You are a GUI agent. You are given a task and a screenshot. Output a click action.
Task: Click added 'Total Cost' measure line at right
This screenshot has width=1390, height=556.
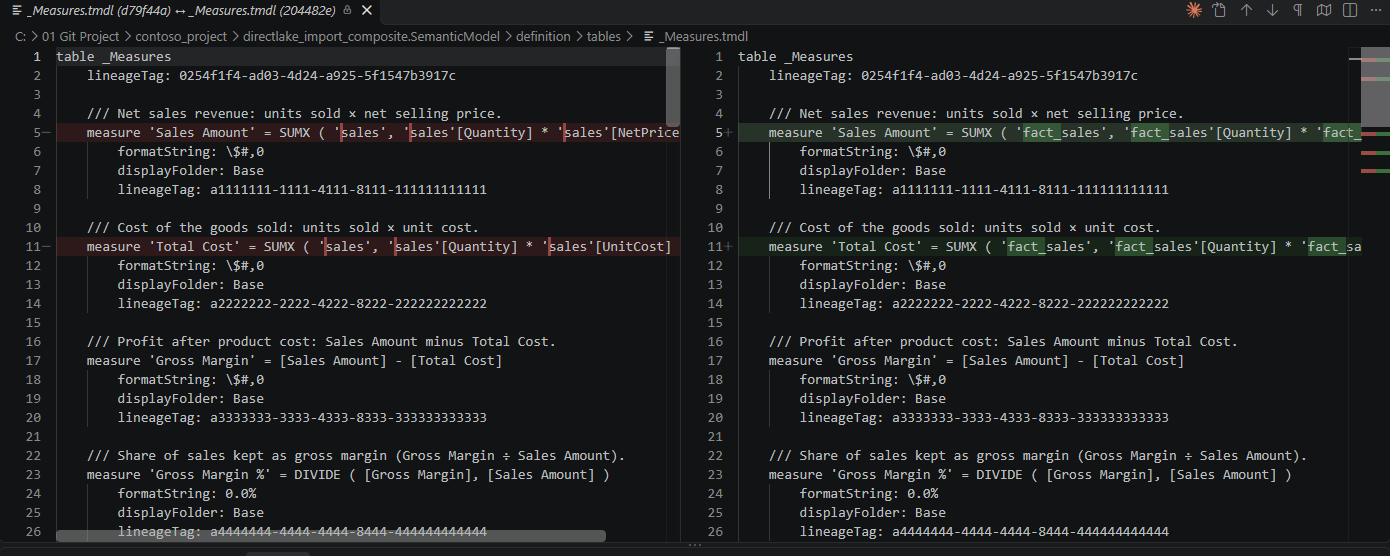(1050, 247)
